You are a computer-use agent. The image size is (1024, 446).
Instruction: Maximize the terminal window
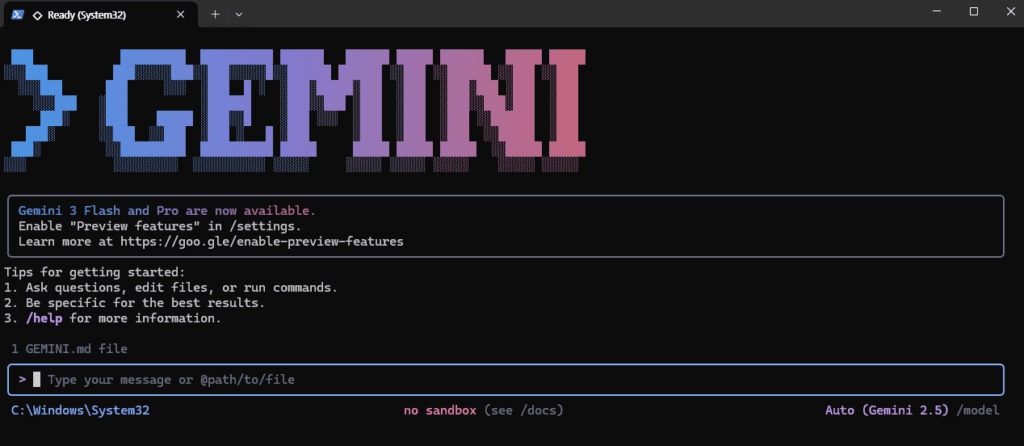point(974,12)
